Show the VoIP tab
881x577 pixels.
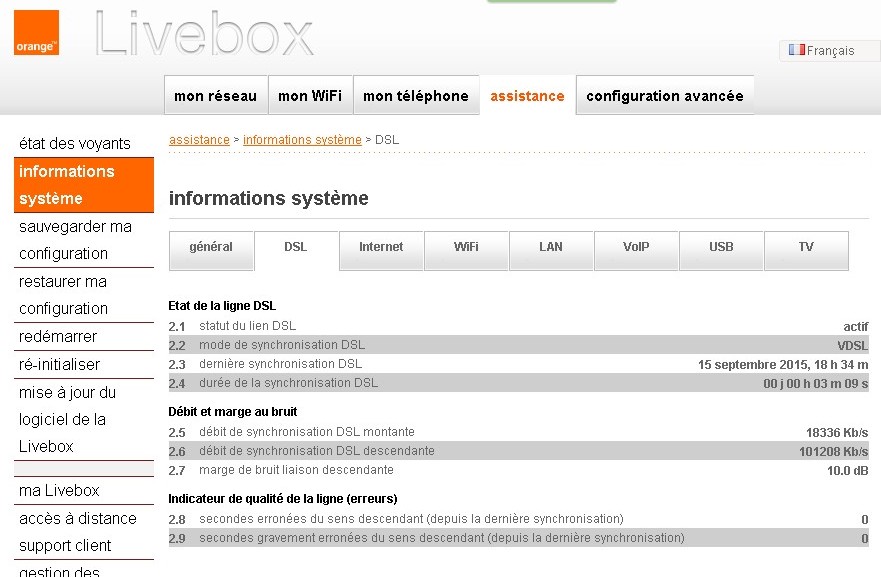click(636, 247)
